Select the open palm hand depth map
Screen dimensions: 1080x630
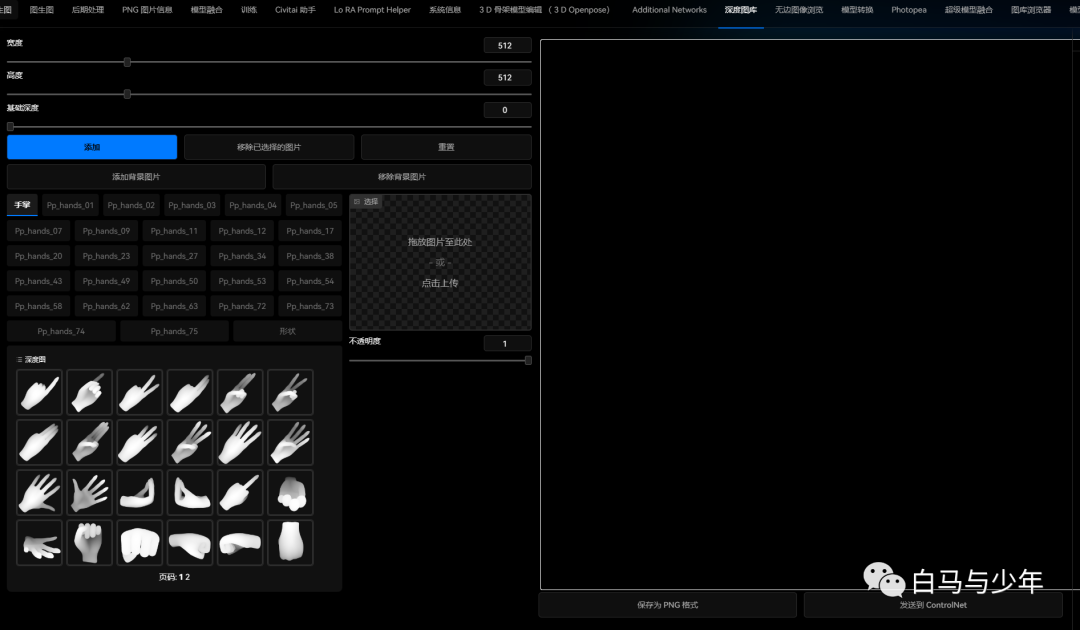click(89, 492)
